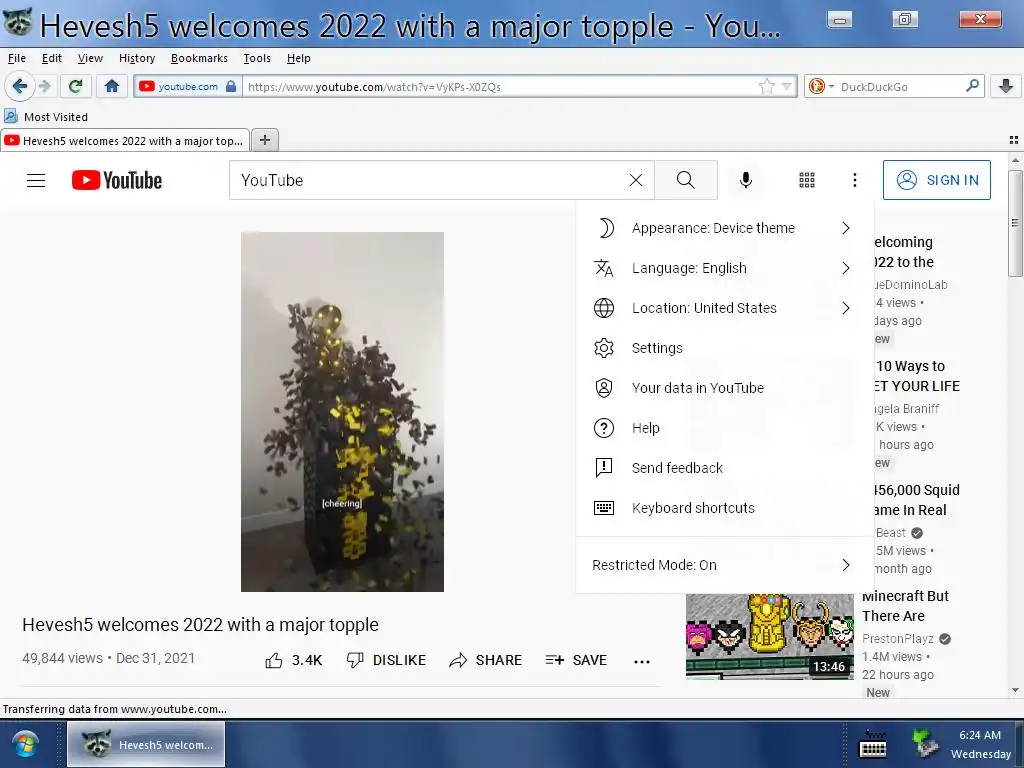1024x768 pixels.
Task: Open the YouTube apps grid icon
Action: [x=807, y=180]
